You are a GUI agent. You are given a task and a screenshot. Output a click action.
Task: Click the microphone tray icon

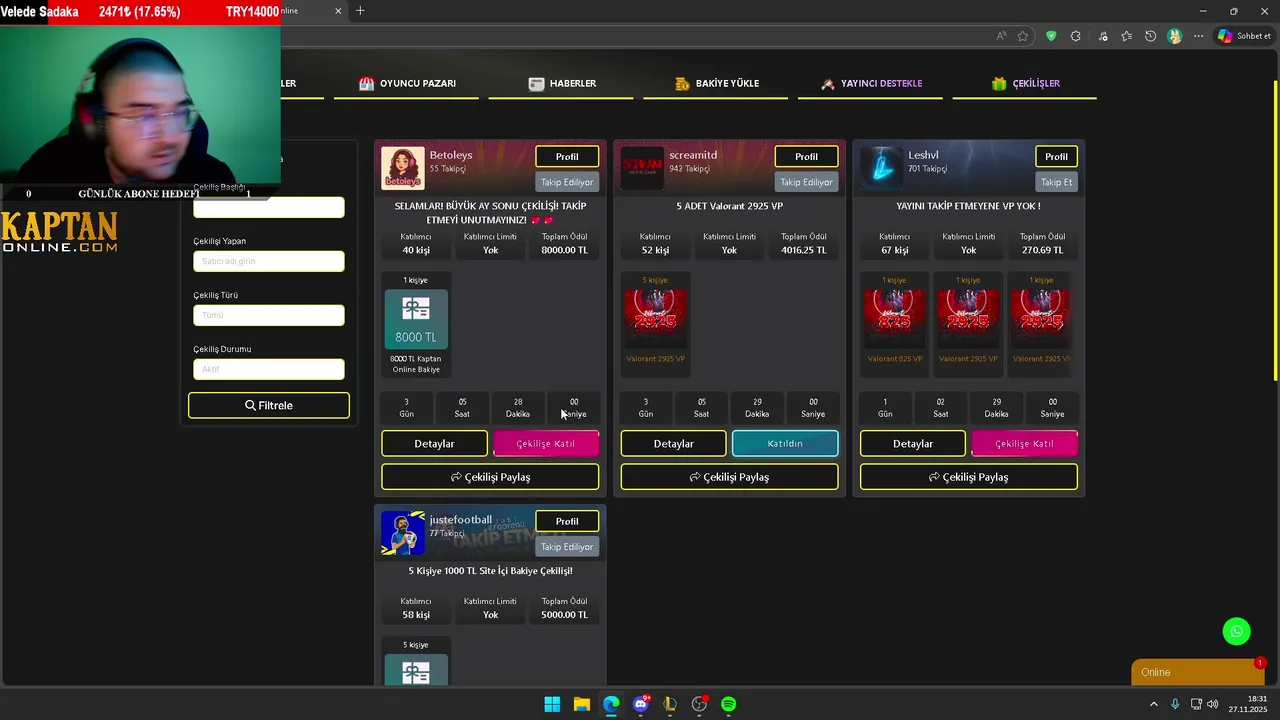(1175, 704)
